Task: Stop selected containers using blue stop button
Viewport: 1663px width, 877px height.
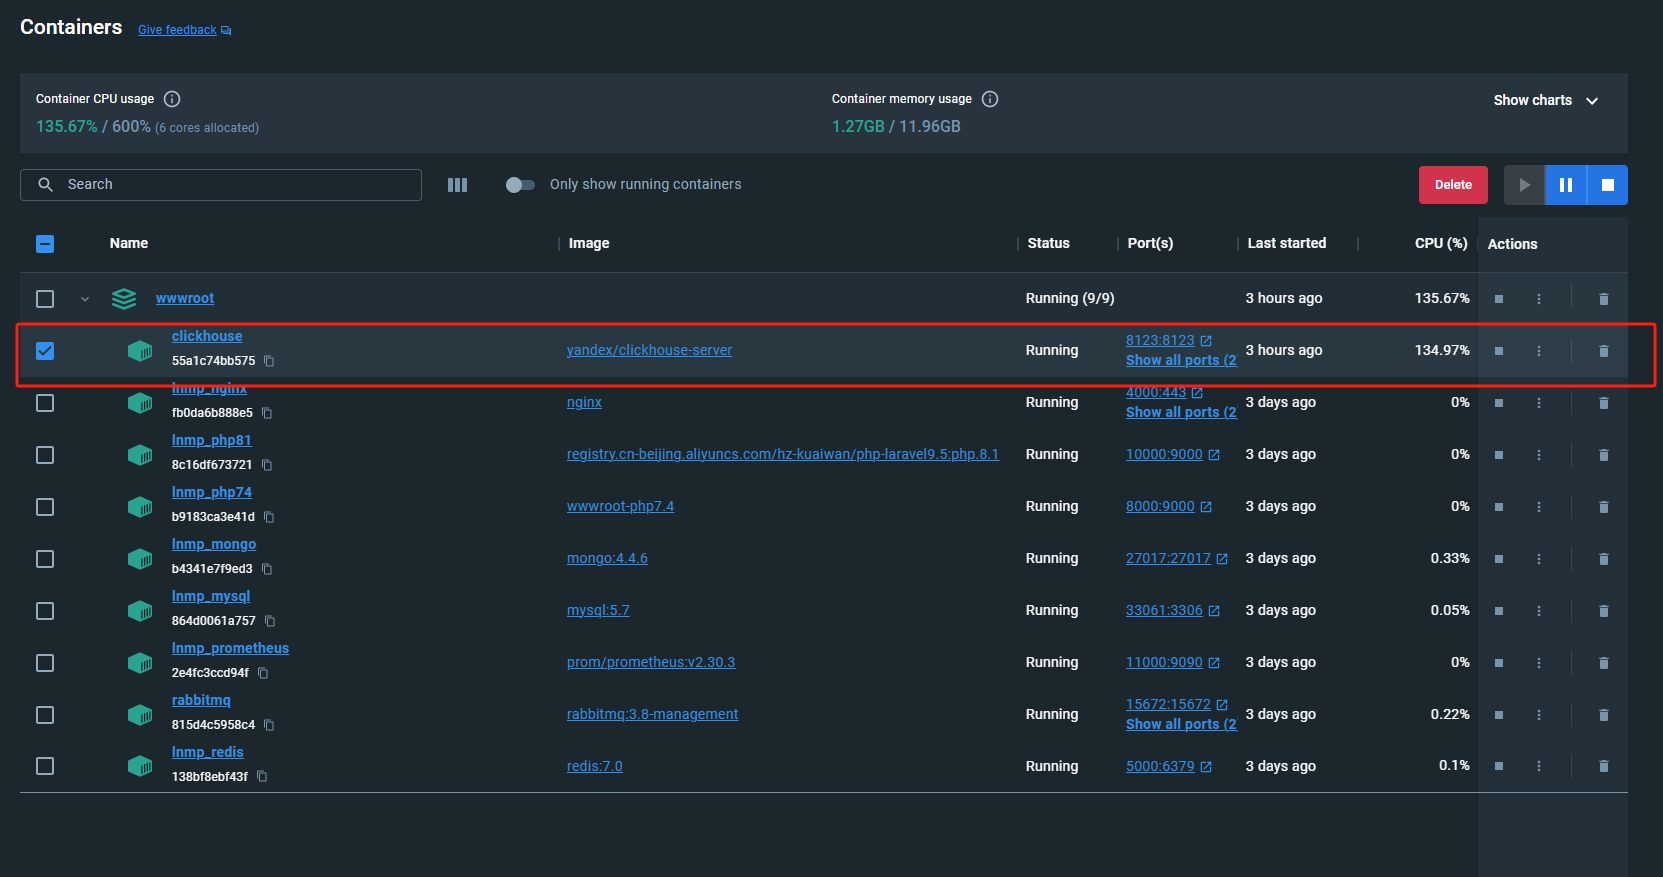Action: 1608,185
